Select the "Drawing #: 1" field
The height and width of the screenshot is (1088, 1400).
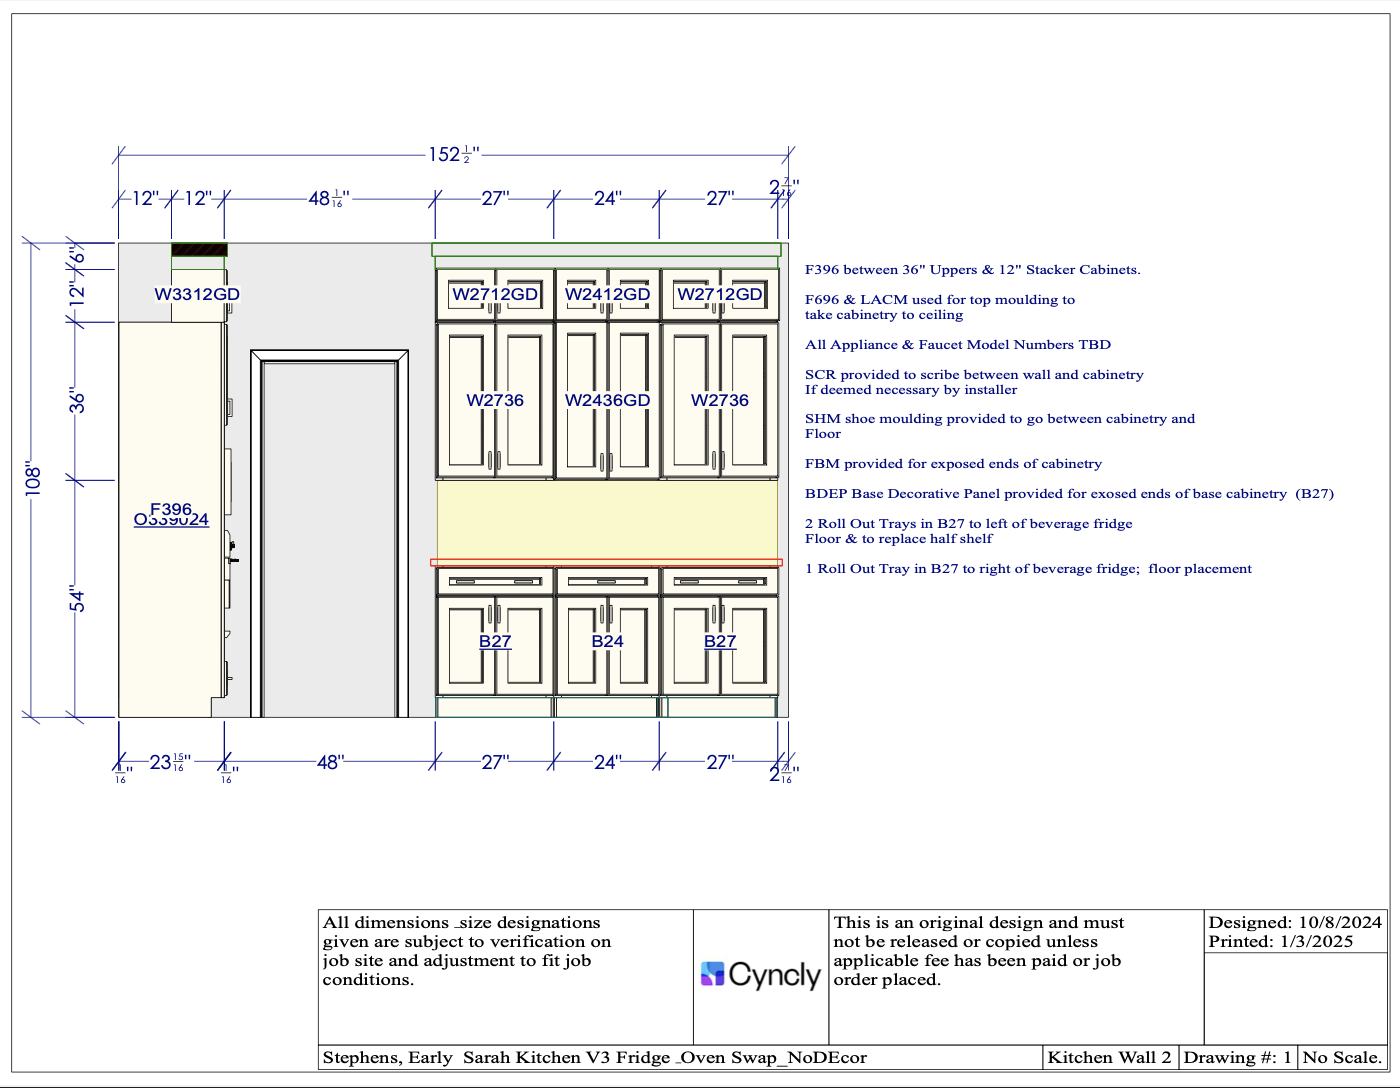click(1237, 1057)
